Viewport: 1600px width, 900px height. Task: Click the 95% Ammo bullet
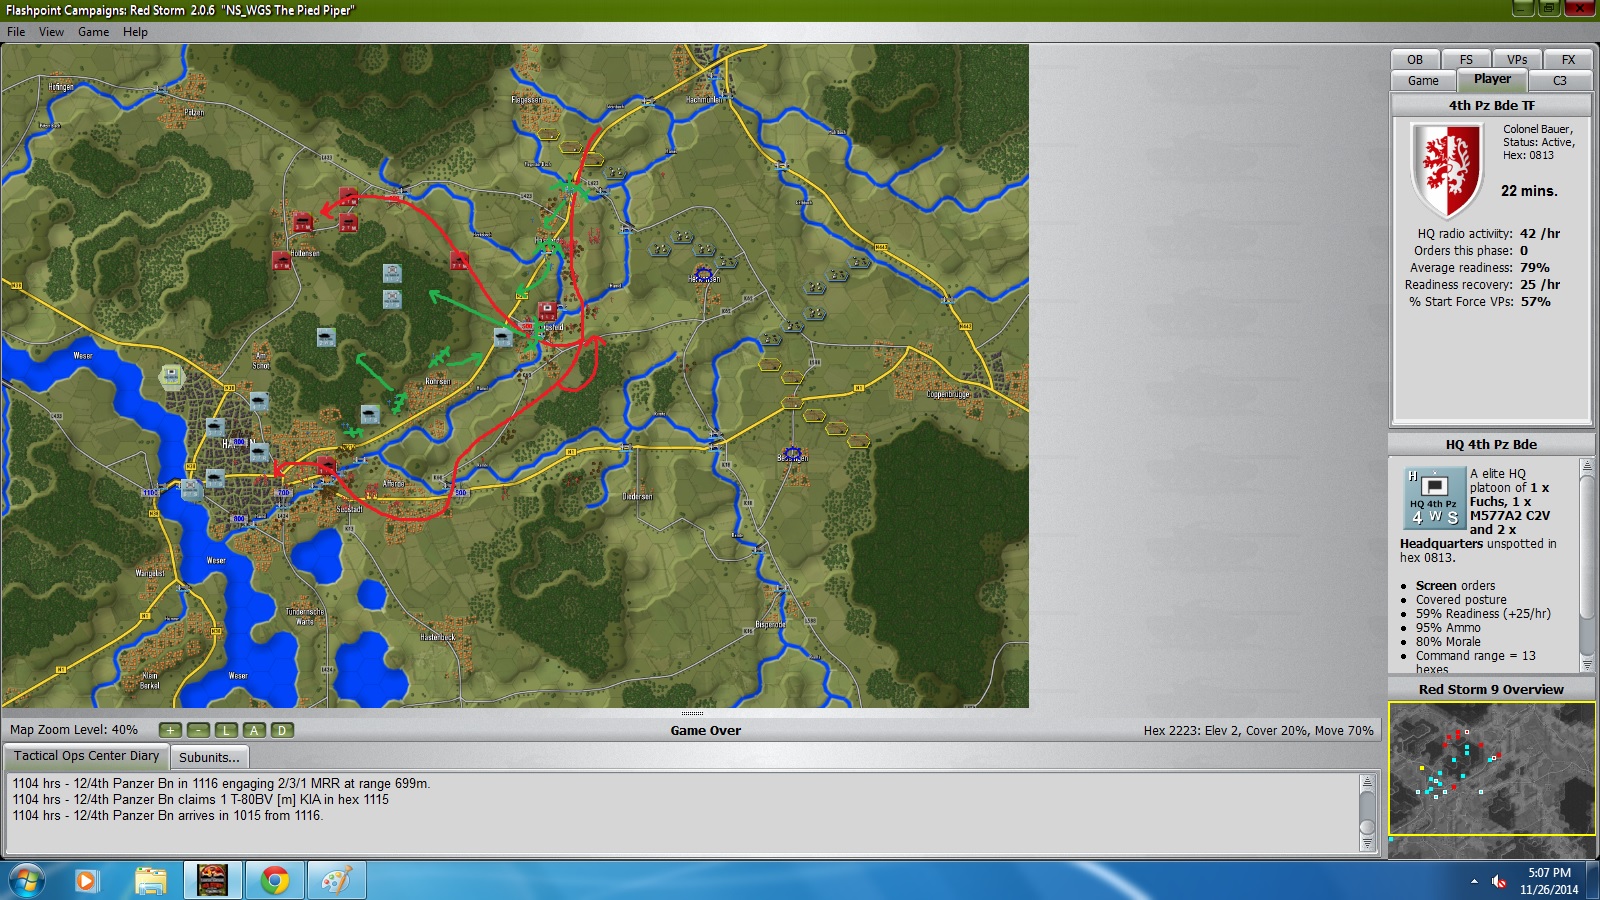click(1447, 628)
